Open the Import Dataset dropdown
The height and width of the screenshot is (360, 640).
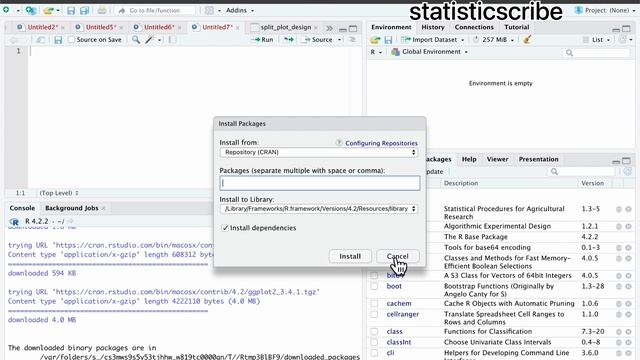433,40
